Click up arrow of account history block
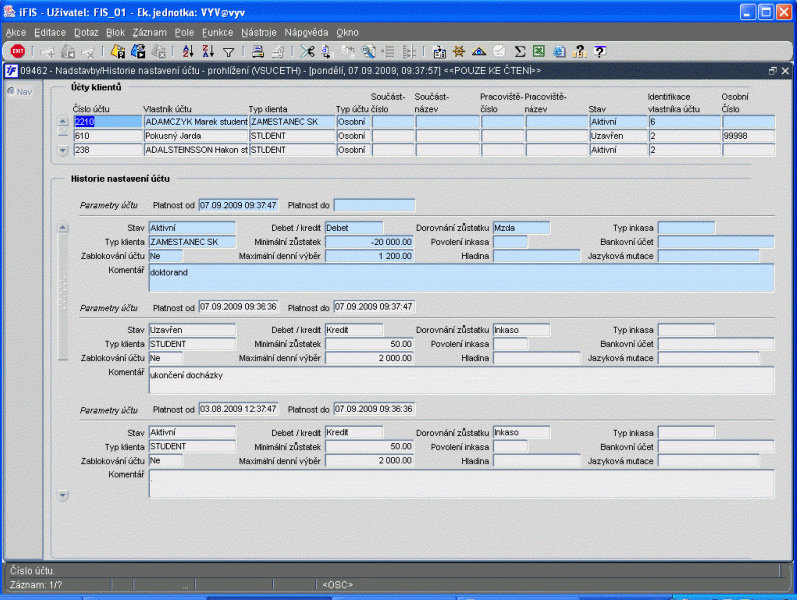 click(63, 227)
